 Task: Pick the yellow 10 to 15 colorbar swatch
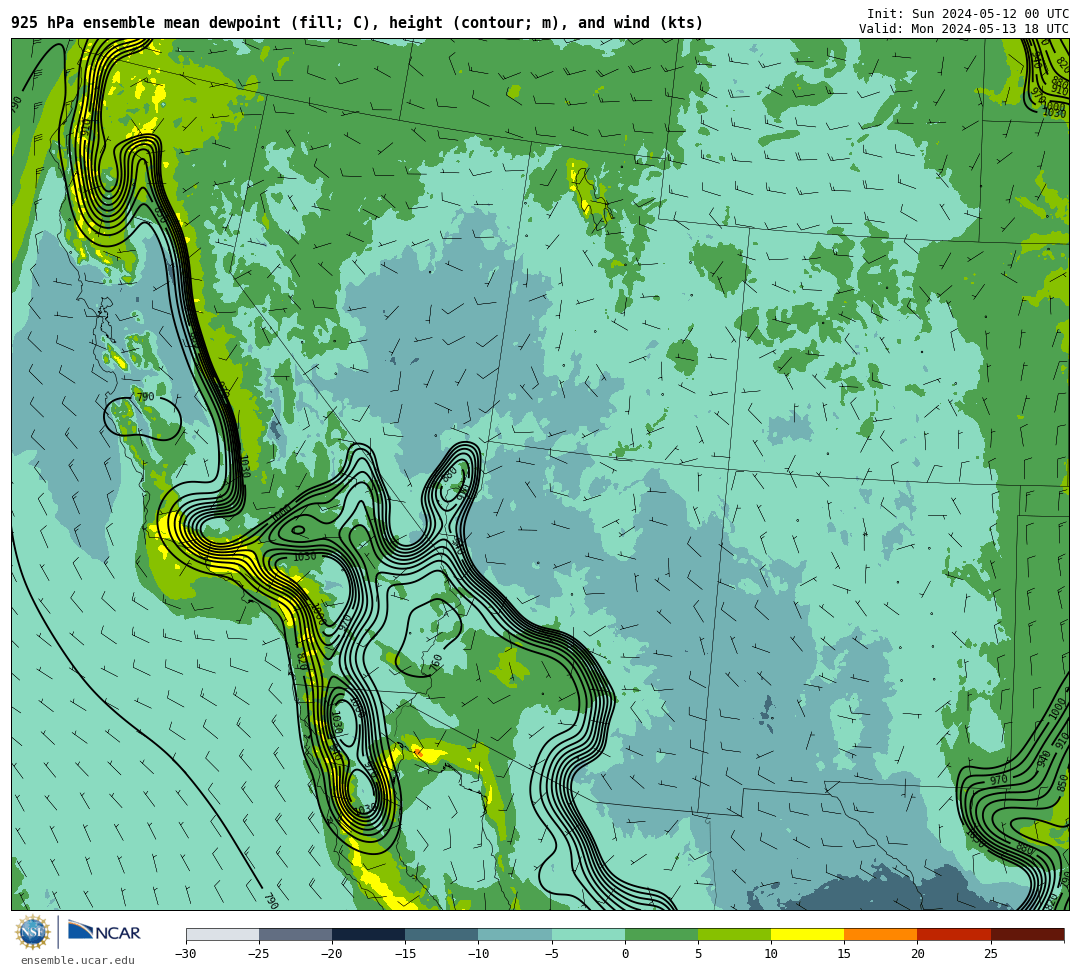[x=807, y=934]
